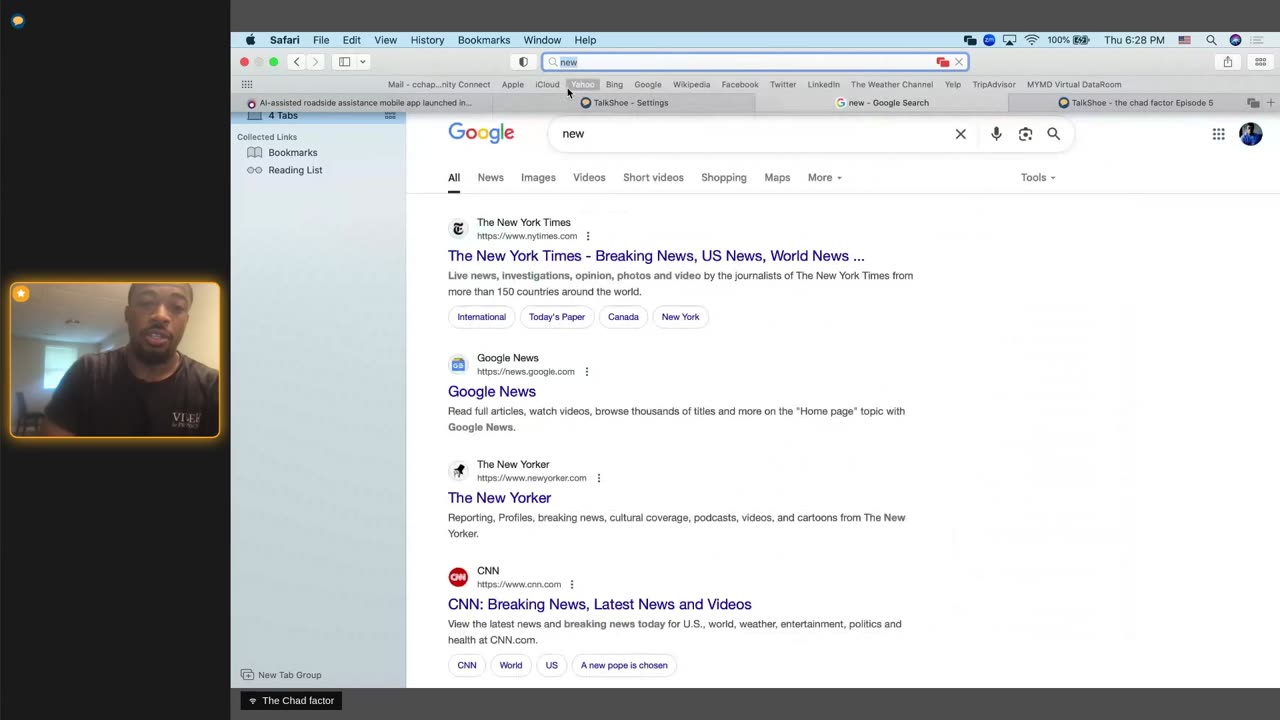The width and height of the screenshot is (1280, 720).
Task: Open the Google News result title
Action: pos(492,392)
